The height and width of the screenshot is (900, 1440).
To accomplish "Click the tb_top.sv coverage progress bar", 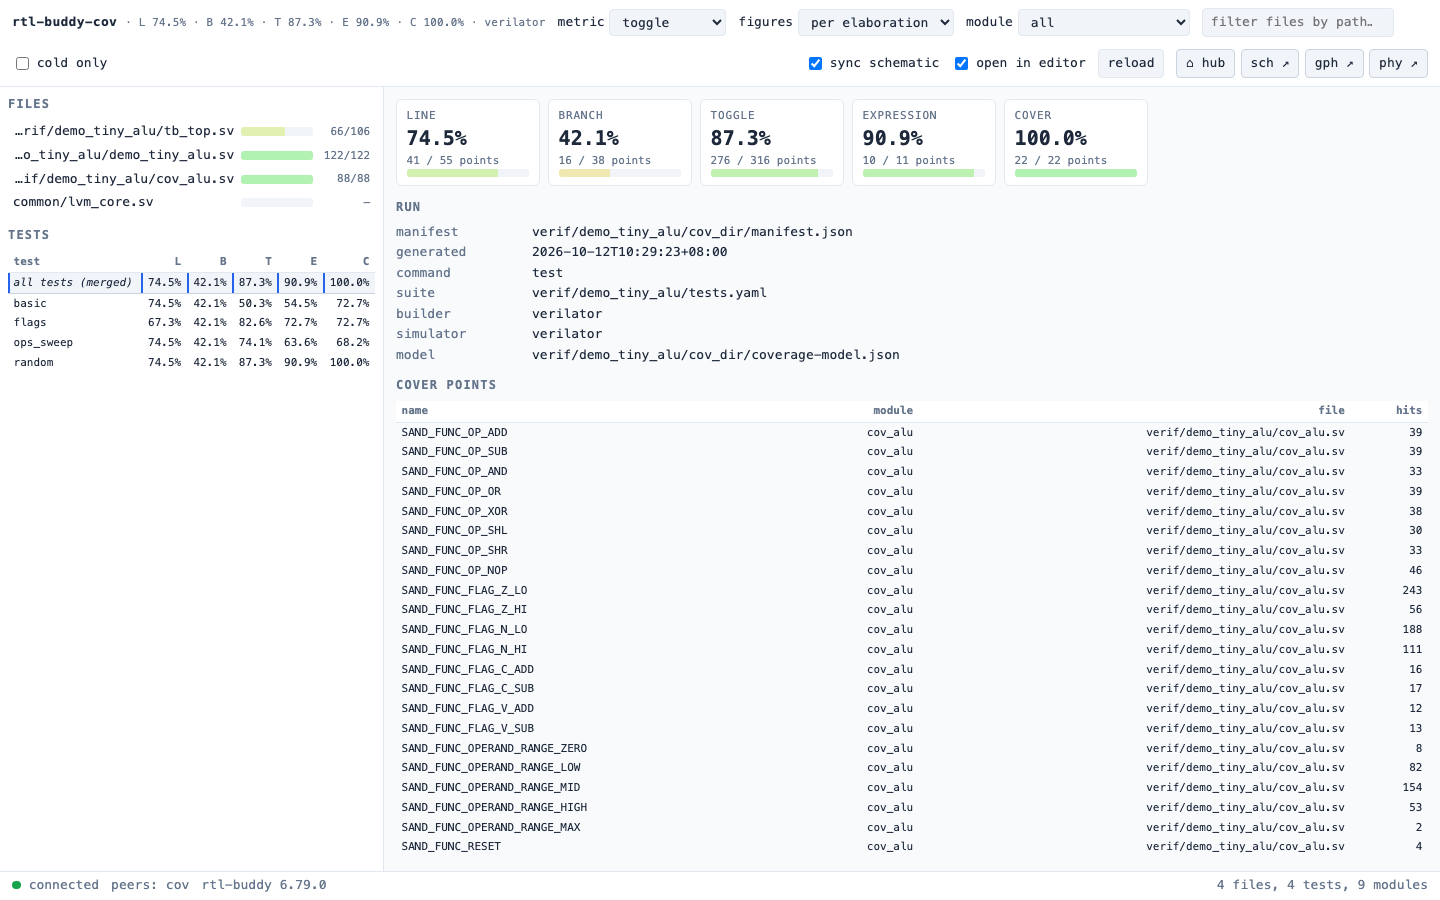I will tap(277, 131).
